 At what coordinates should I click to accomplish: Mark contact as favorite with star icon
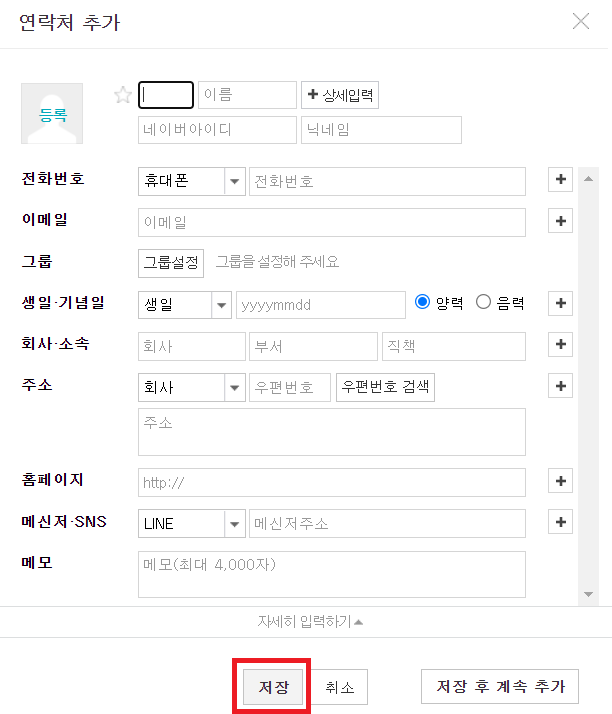[123, 95]
